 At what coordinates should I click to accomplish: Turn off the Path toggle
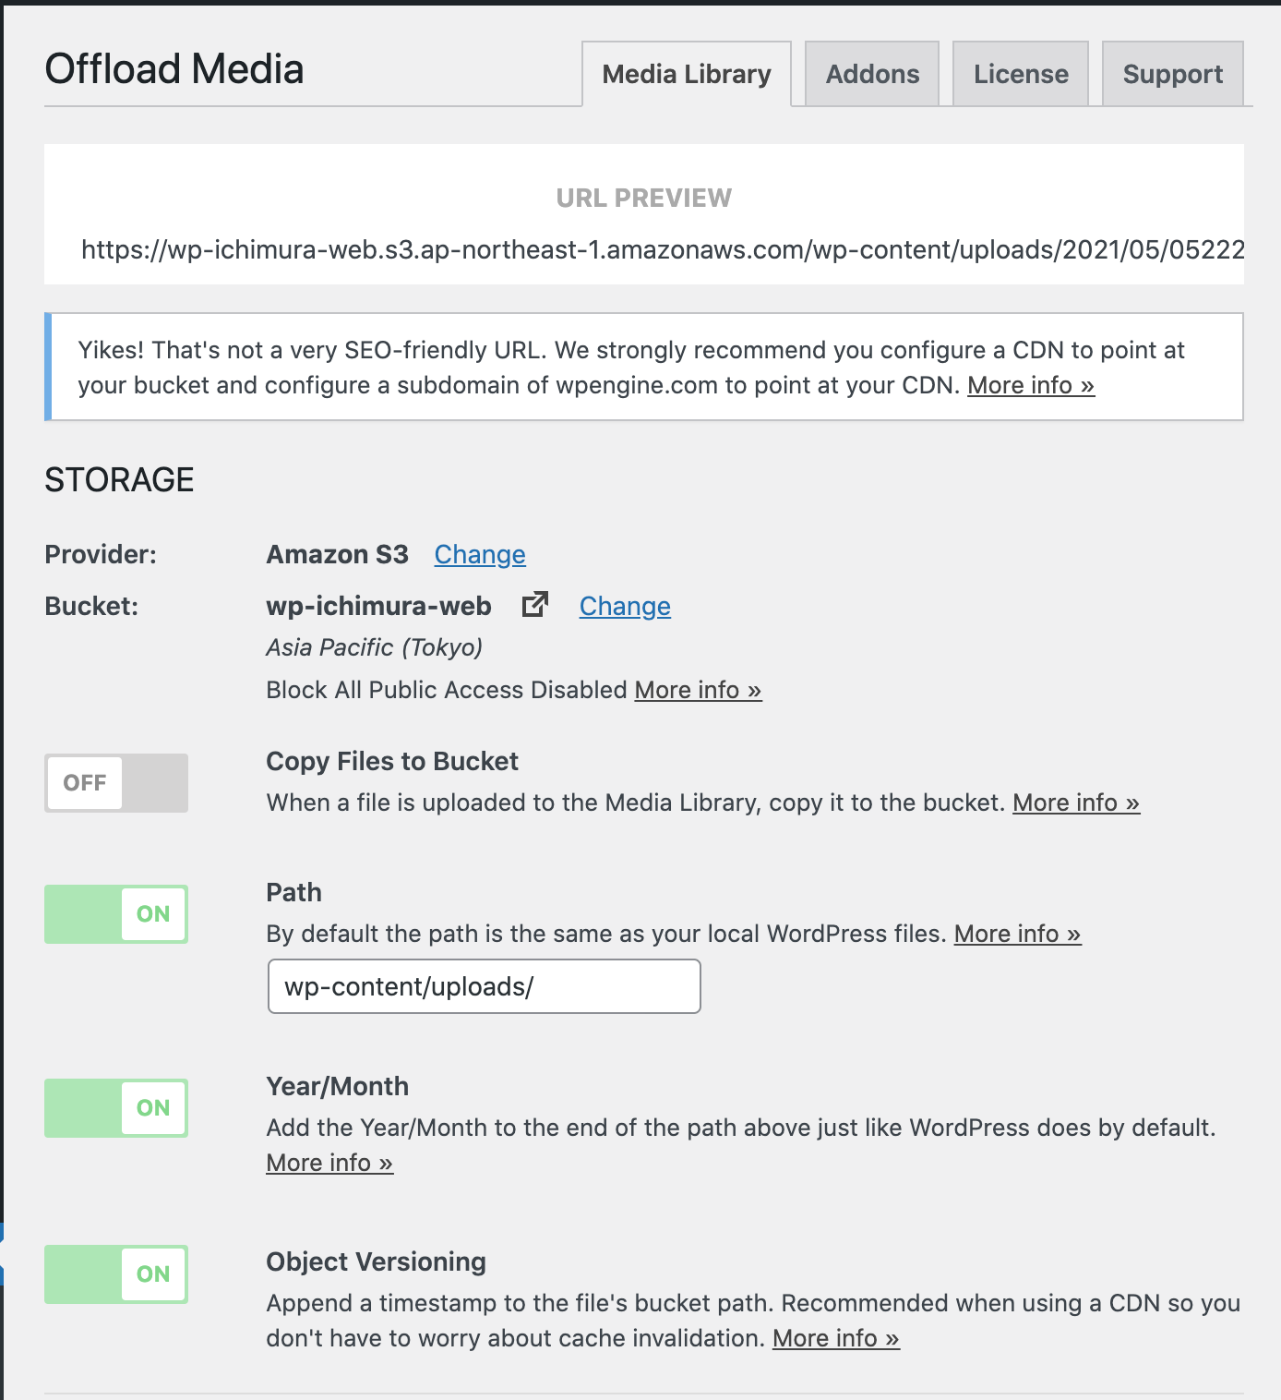tap(116, 914)
